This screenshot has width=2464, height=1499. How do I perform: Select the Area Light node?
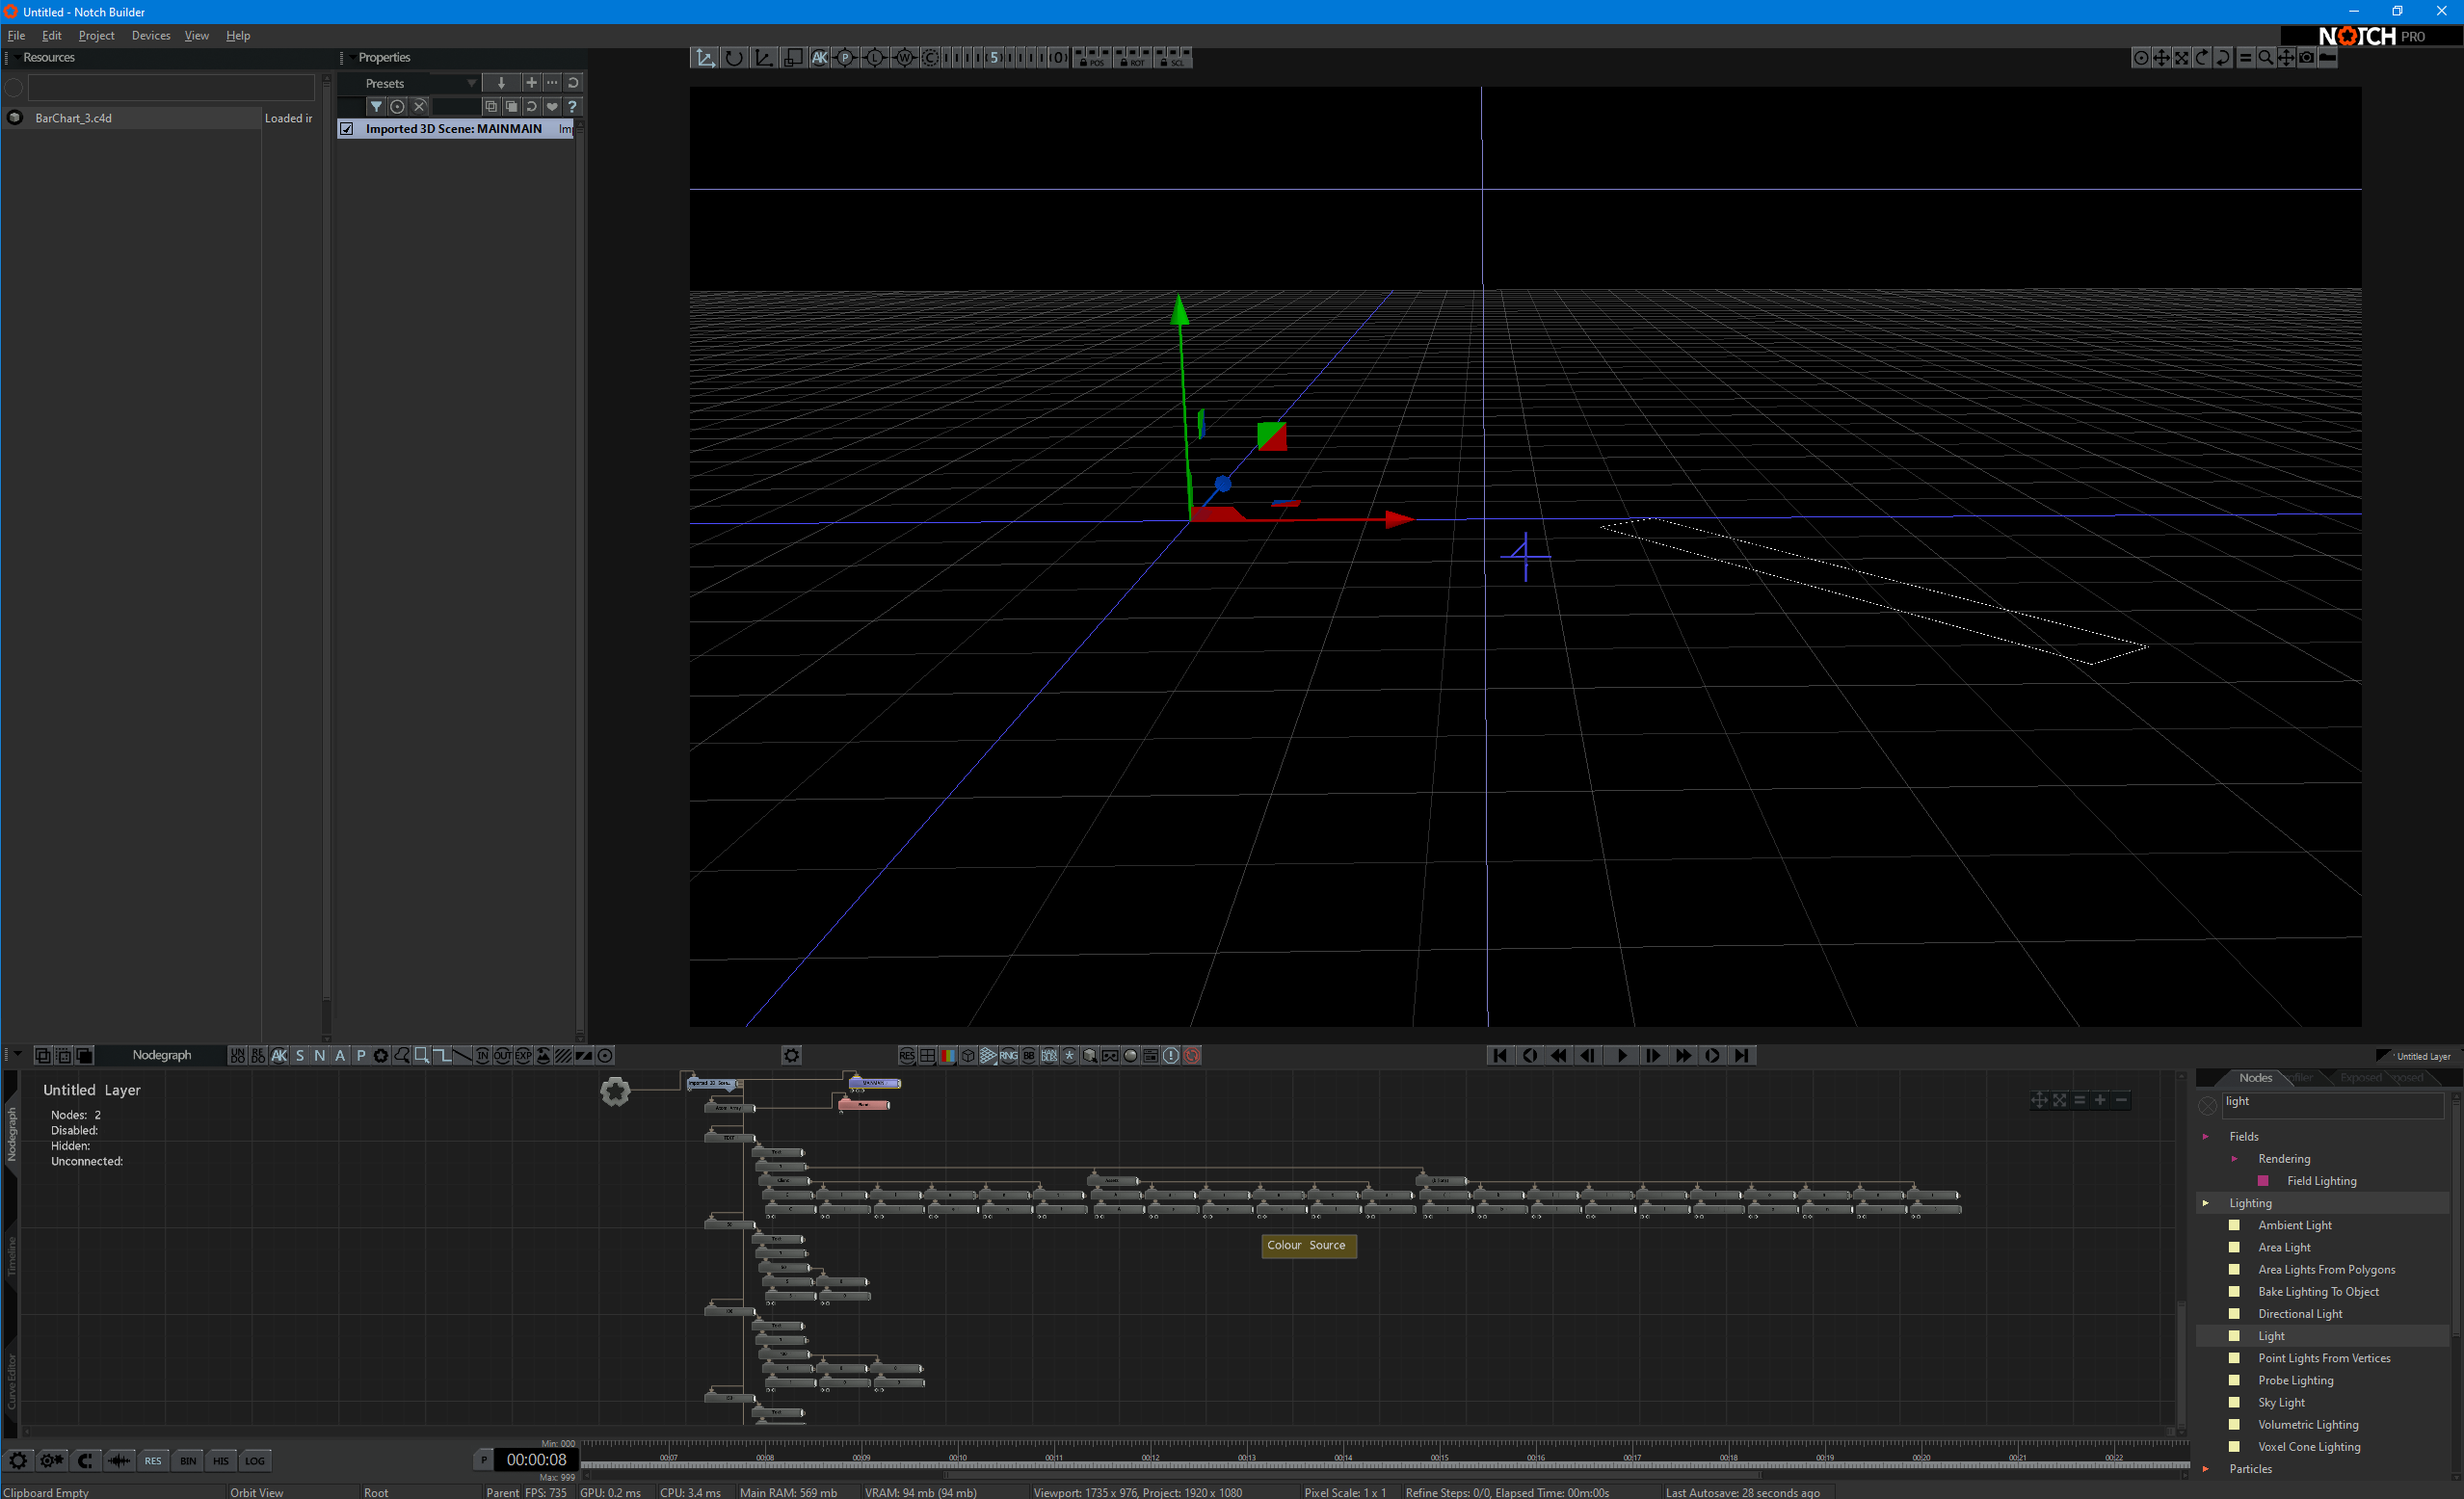[x=2284, y=1247]
